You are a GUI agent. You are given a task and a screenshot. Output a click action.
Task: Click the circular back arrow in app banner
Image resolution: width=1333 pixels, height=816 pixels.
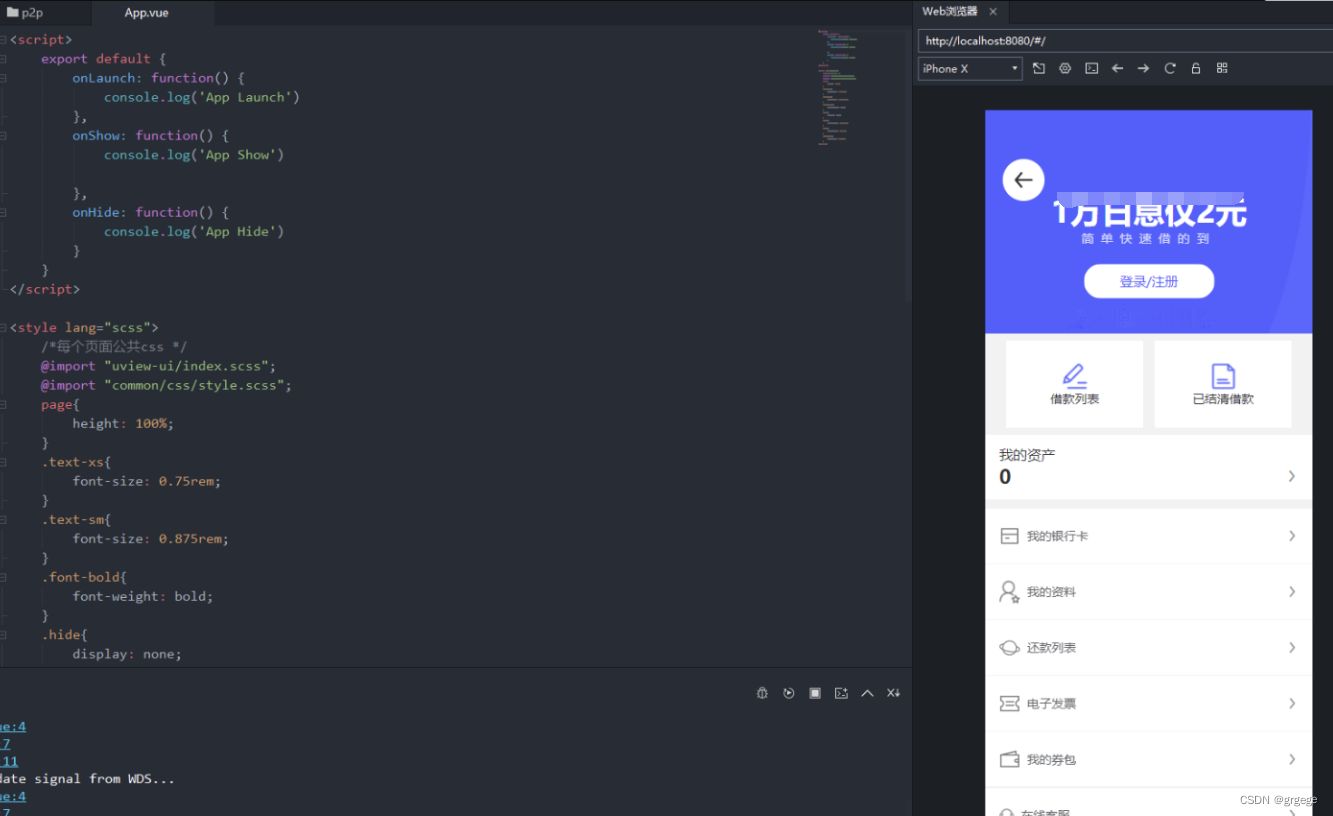1022,180
